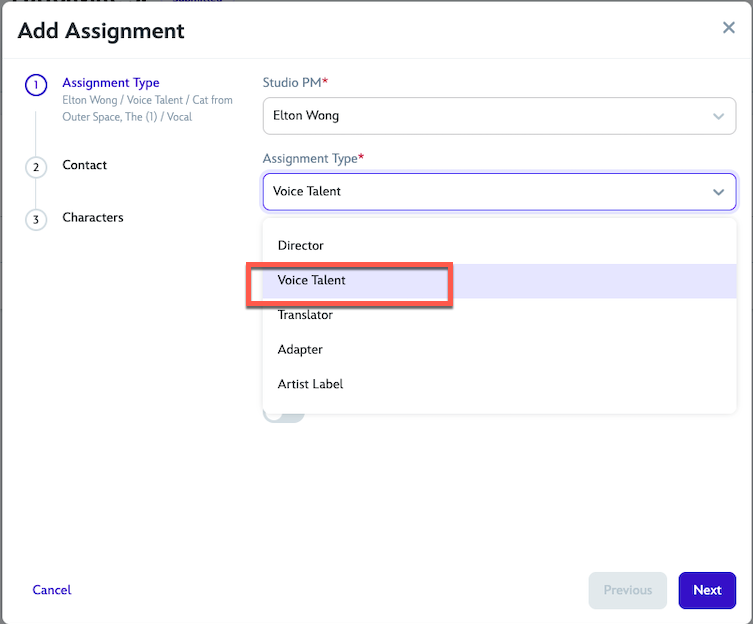Screen dimensions: 753x624
Task: Click the step 3 circle indicator
Action: pyautogui.click(x=36, y=219)
